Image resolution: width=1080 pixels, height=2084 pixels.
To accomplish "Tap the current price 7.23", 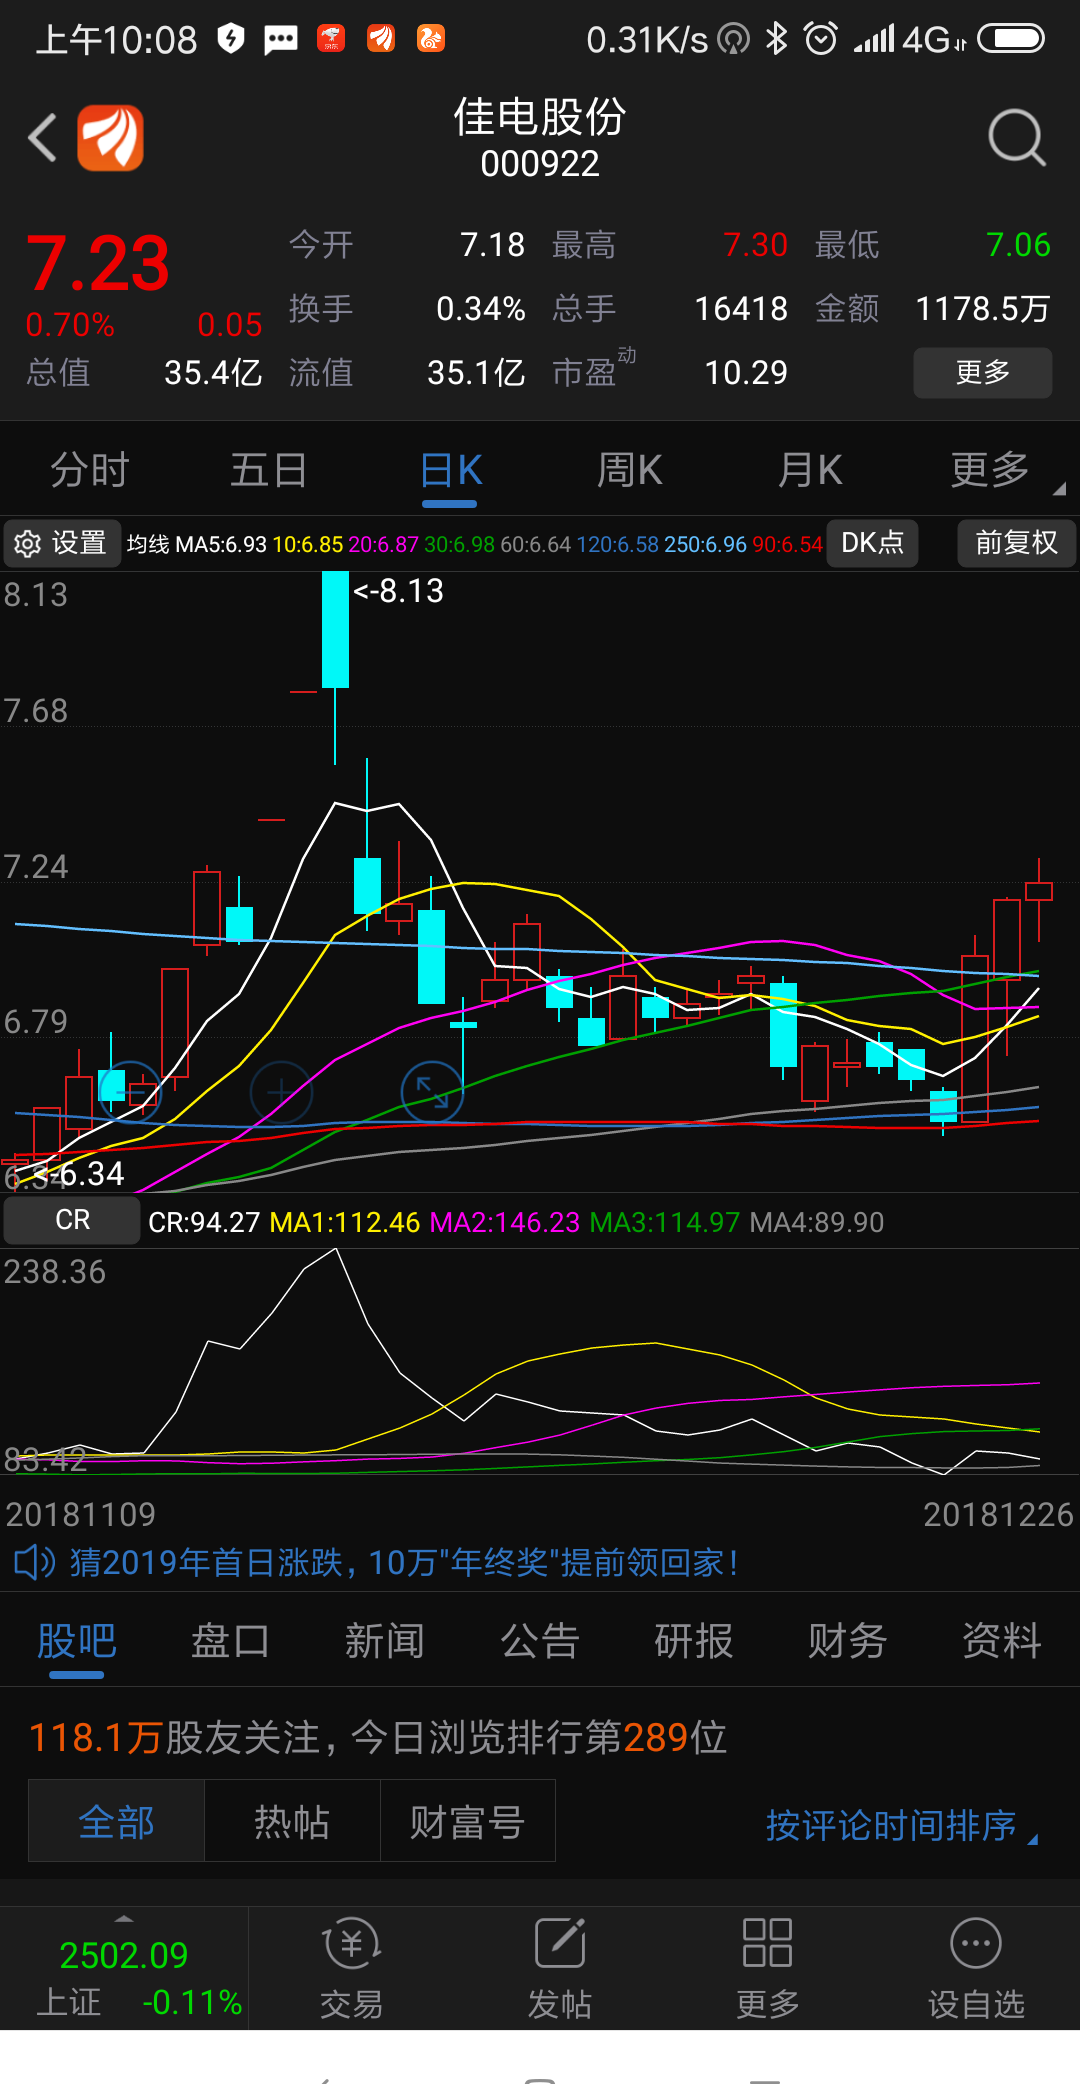I will [x=97, y=264].
